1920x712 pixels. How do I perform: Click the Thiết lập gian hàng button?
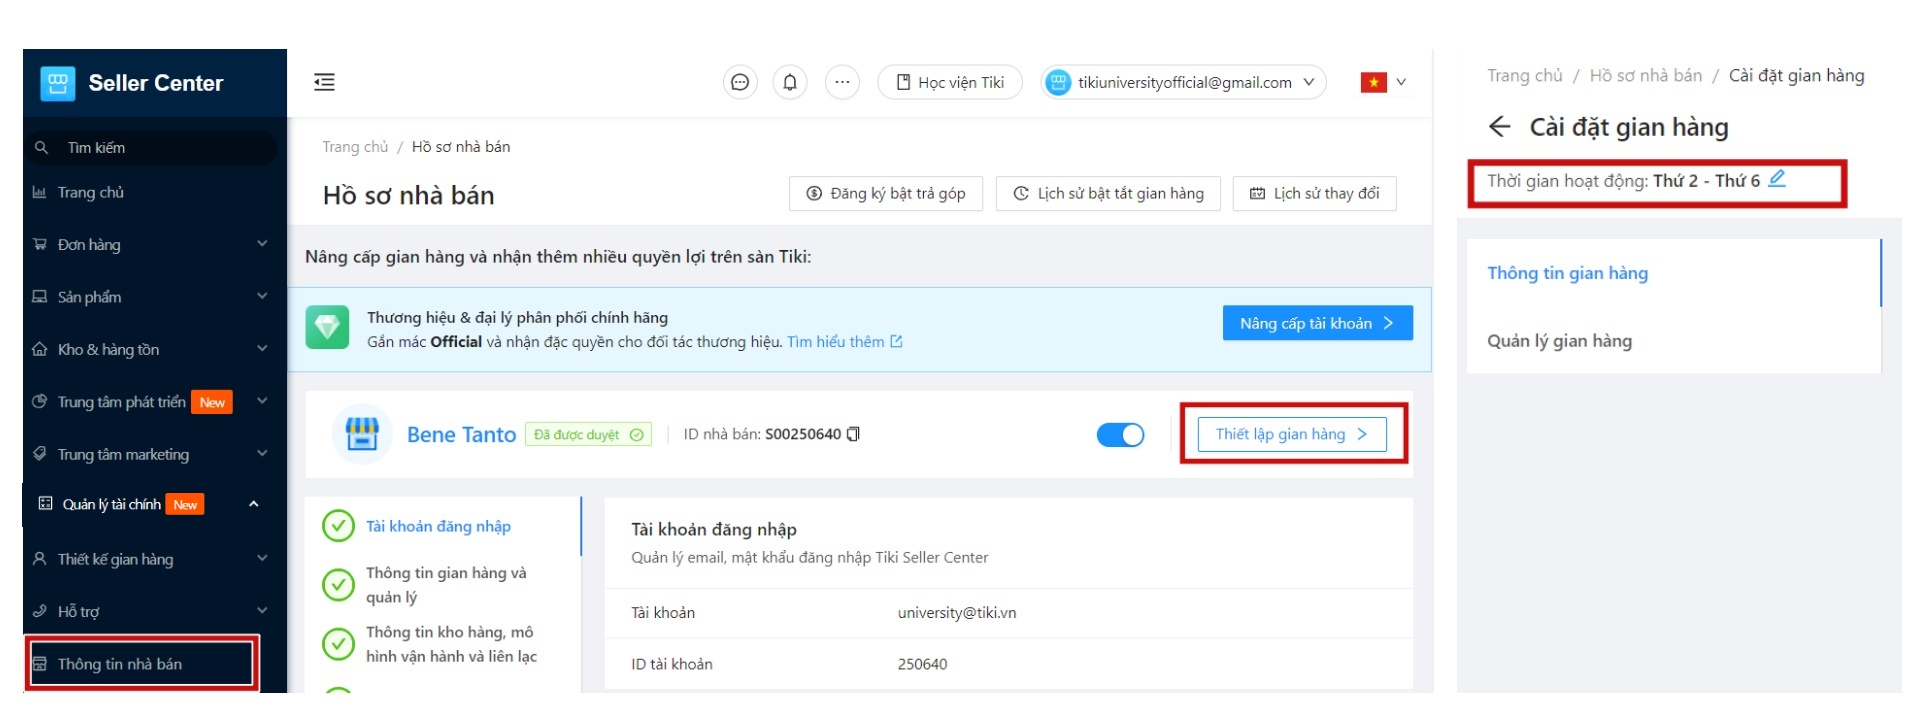click(x=1292, y=434)
